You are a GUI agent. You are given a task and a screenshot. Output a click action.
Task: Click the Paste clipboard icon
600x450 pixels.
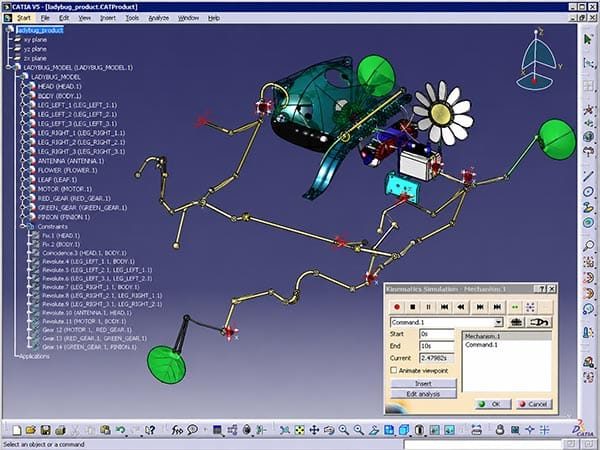(105, 430)
